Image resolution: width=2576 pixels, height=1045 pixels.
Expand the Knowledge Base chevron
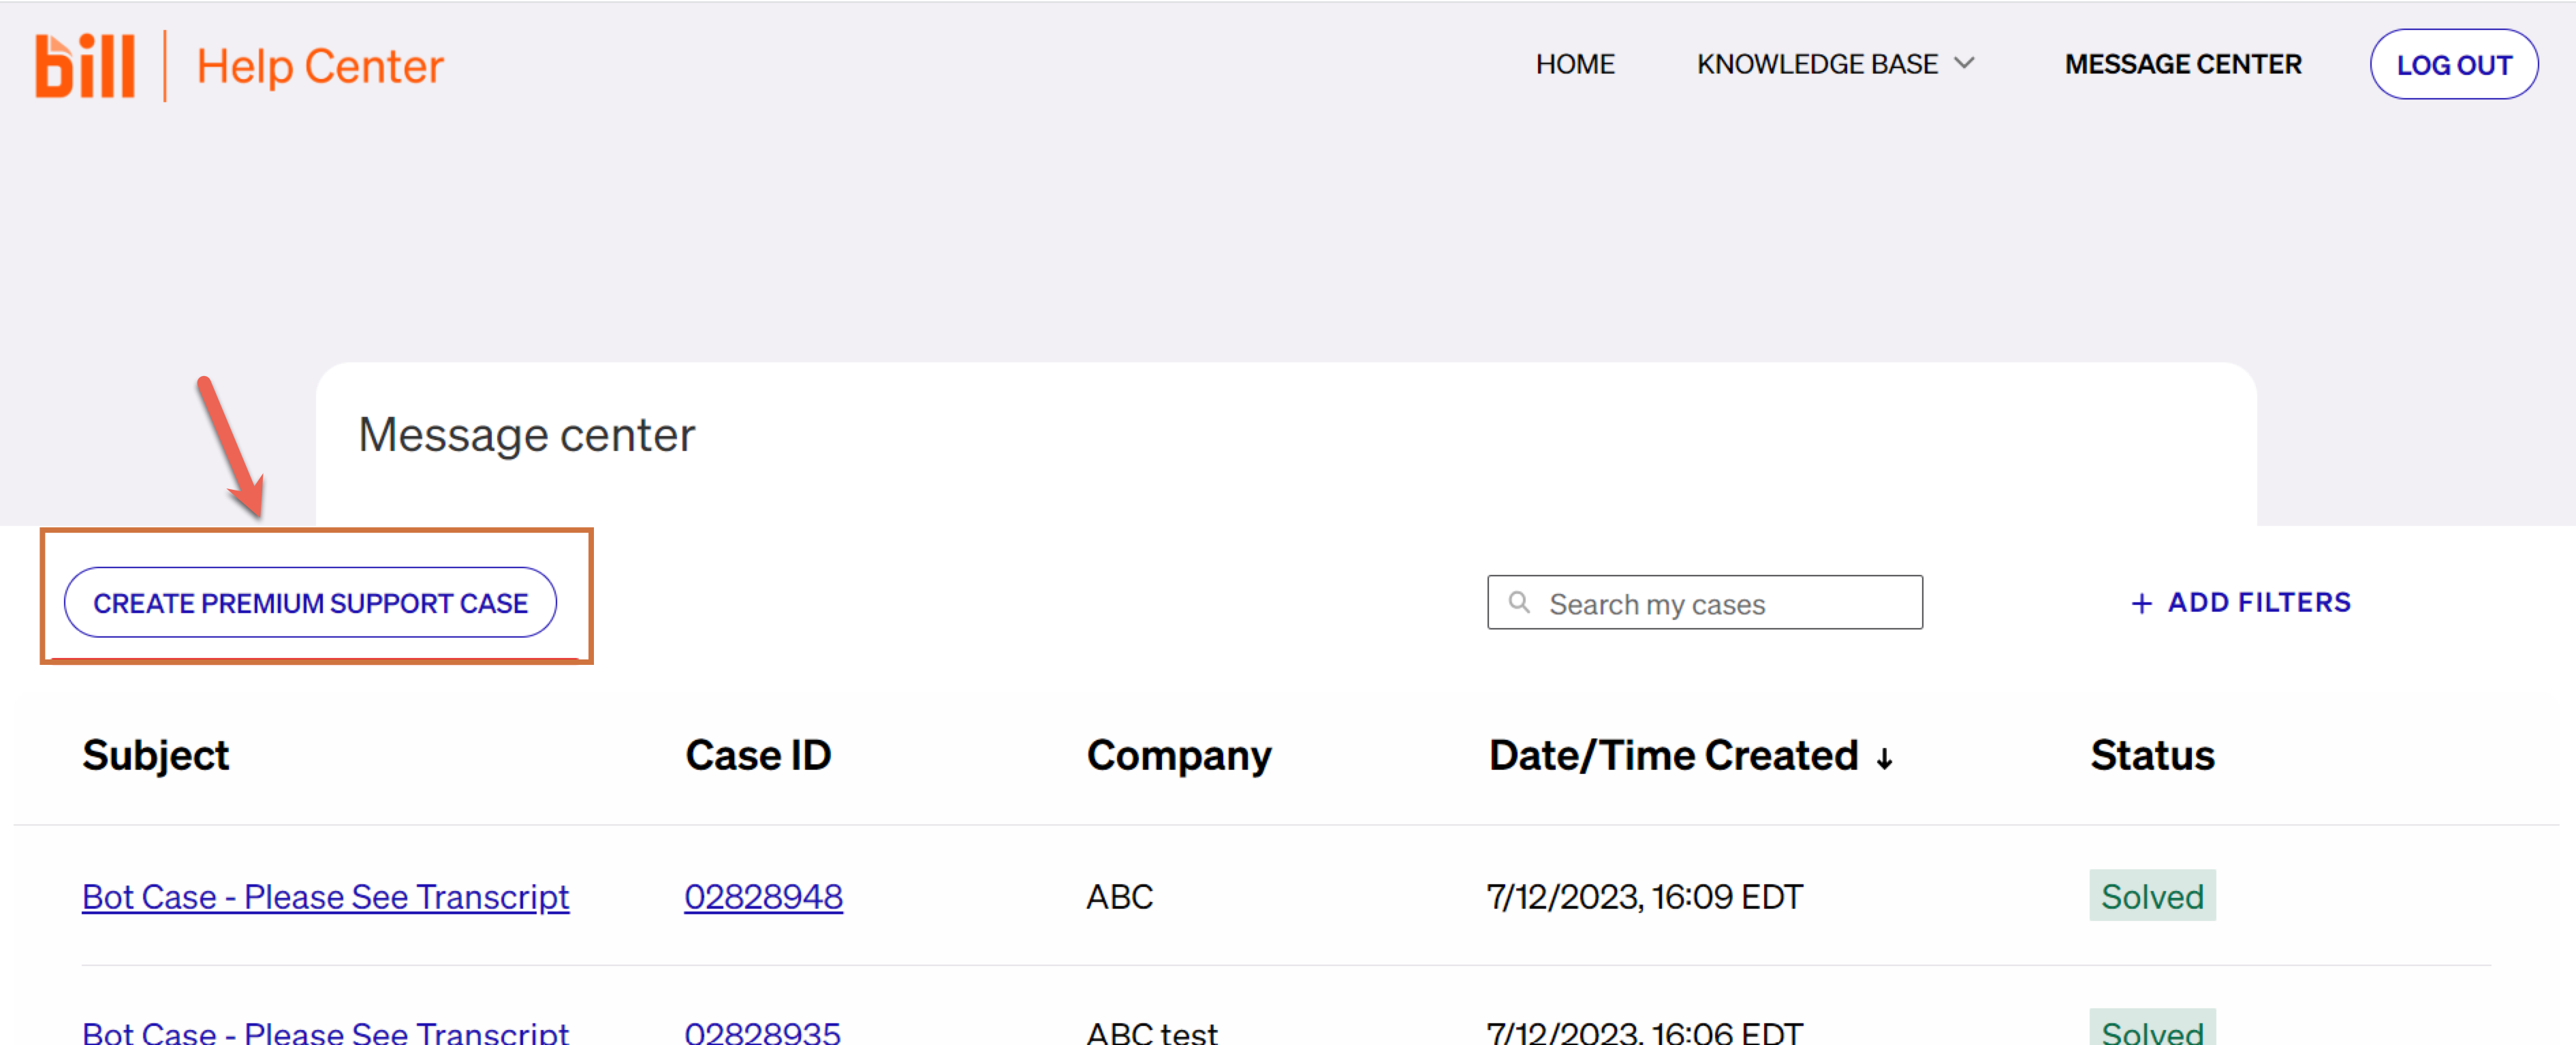tap(1964, 64)
